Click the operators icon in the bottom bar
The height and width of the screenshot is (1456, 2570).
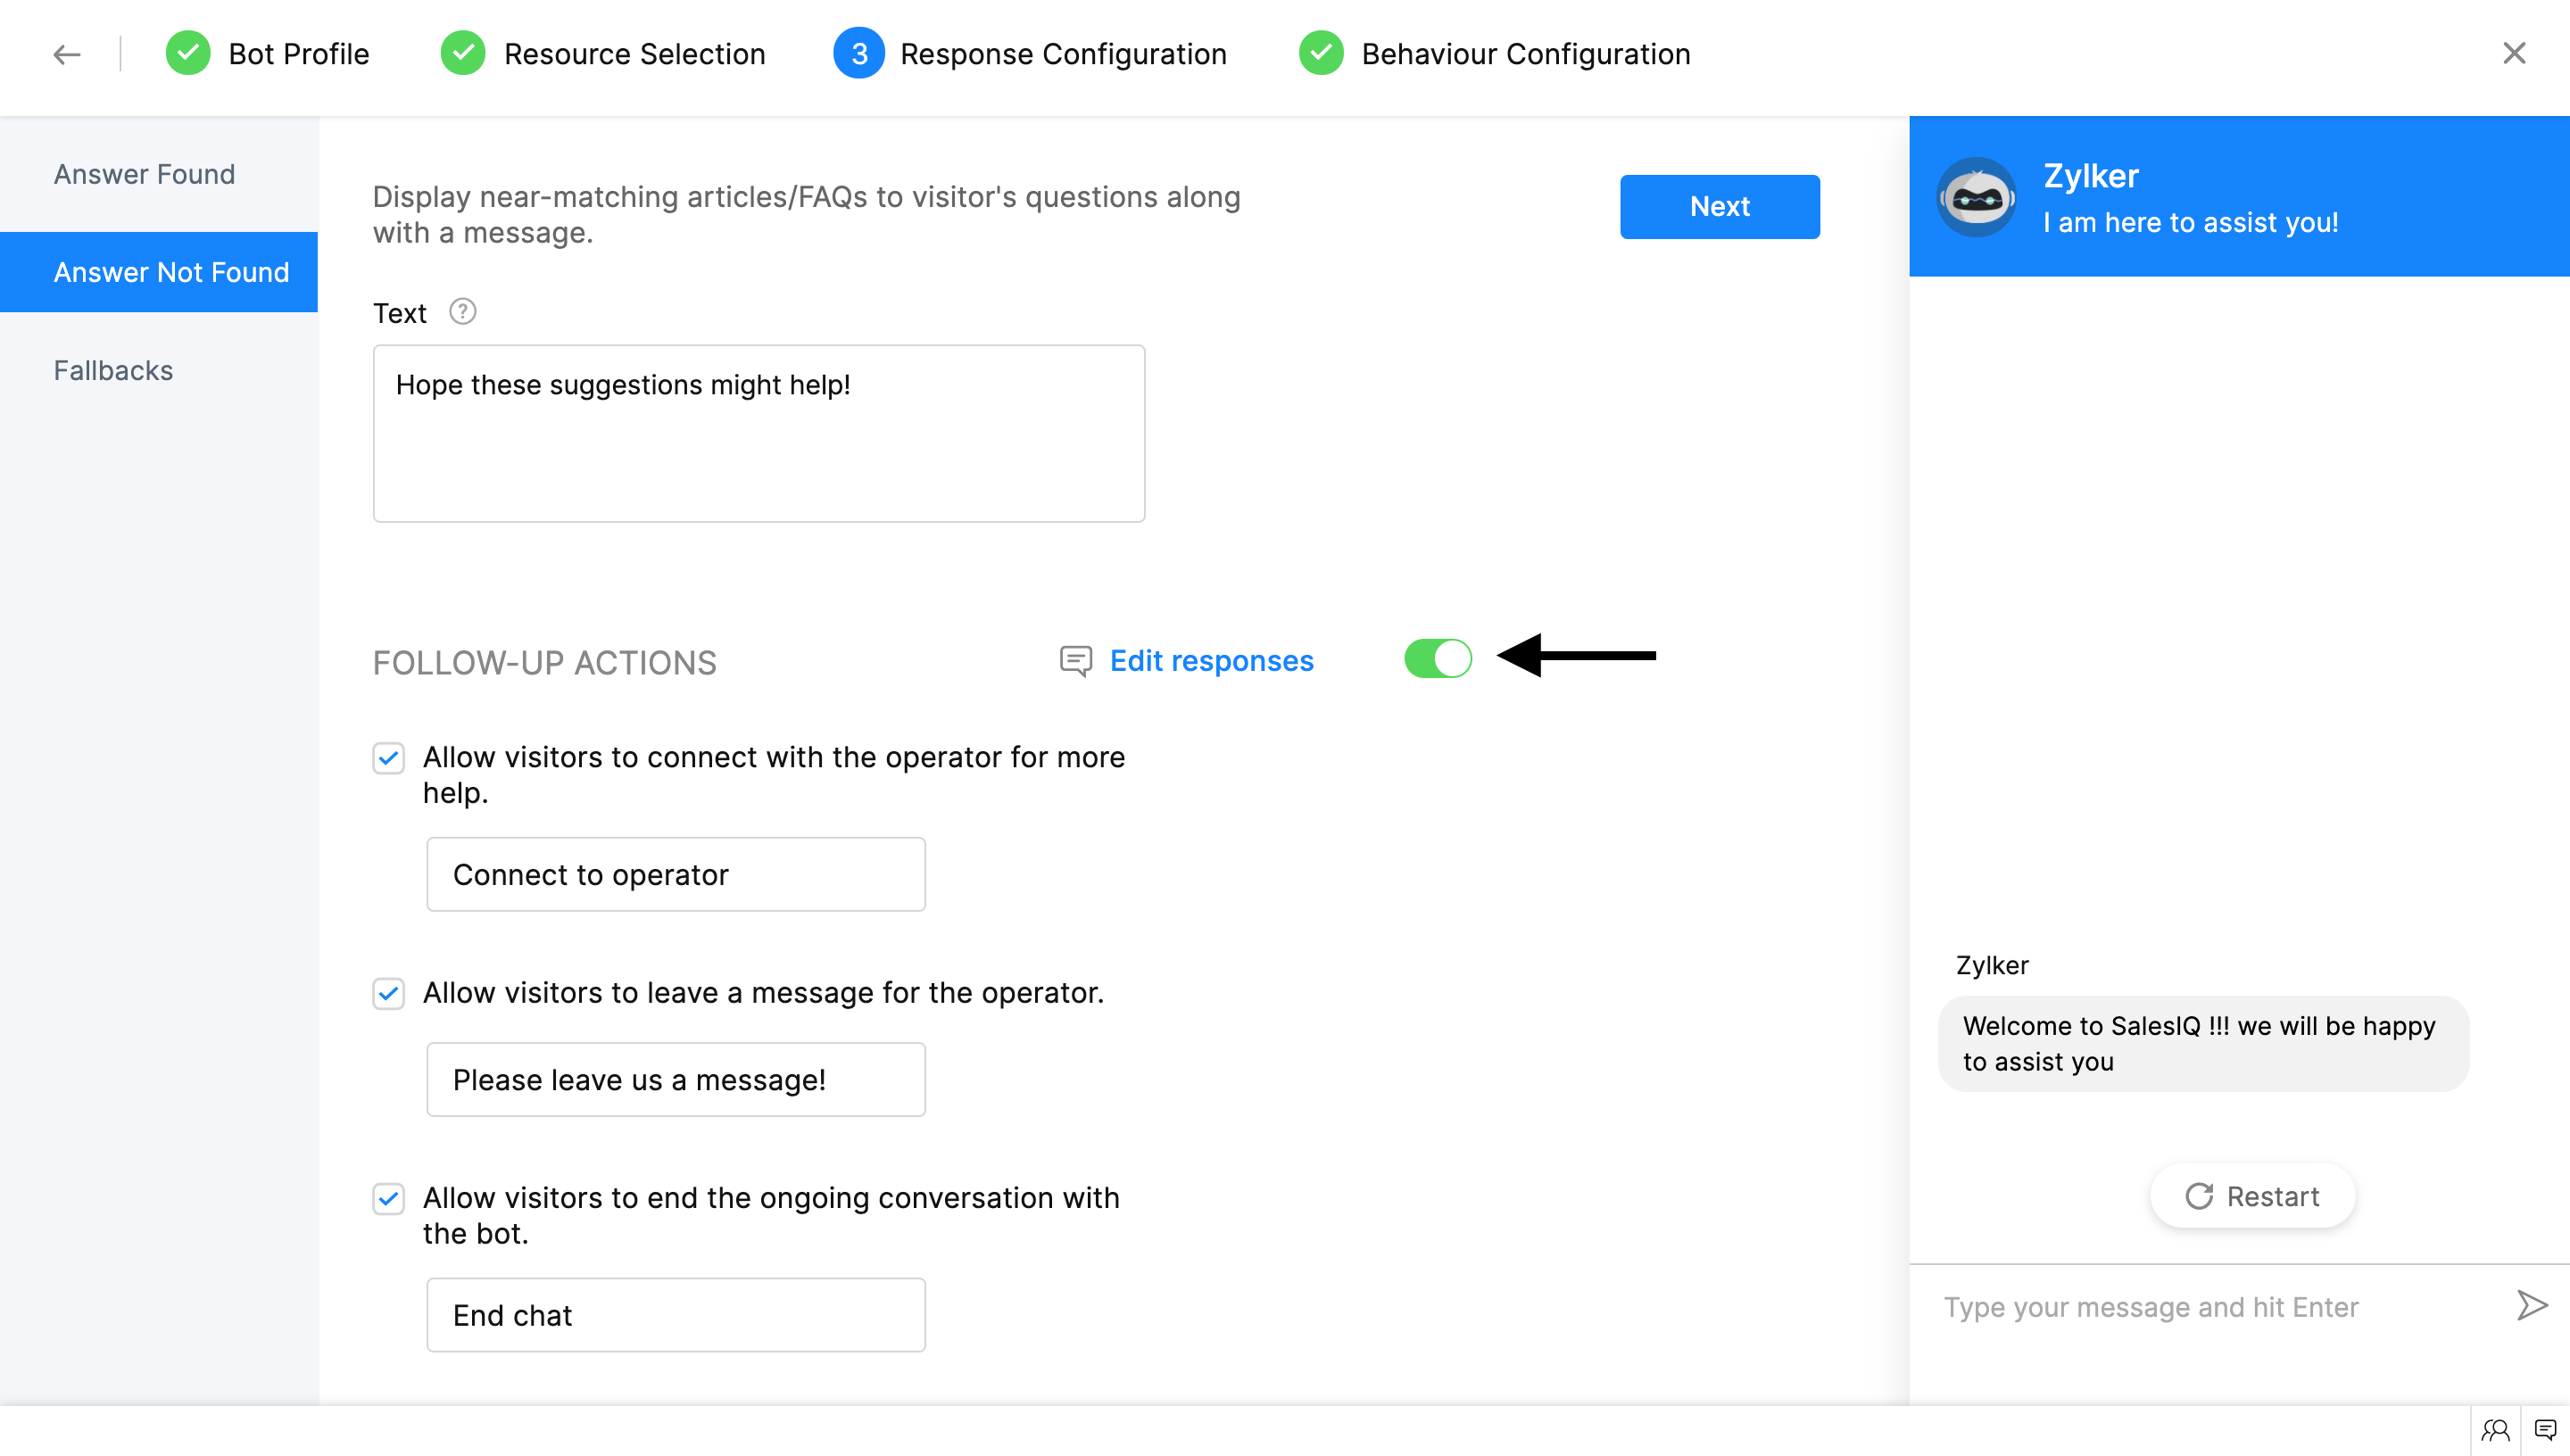point(2495,1430)
